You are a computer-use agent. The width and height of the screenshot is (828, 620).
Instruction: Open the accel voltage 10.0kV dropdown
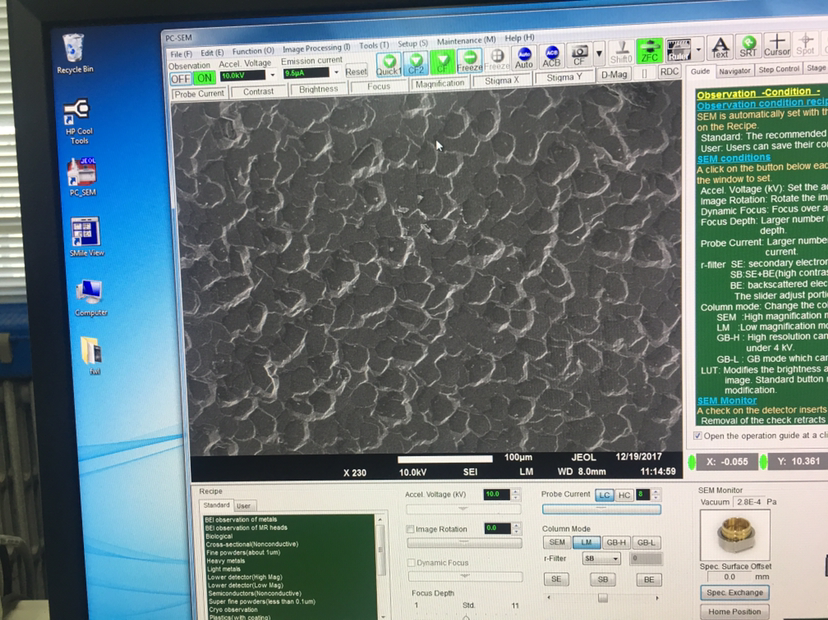pos(274,75)
